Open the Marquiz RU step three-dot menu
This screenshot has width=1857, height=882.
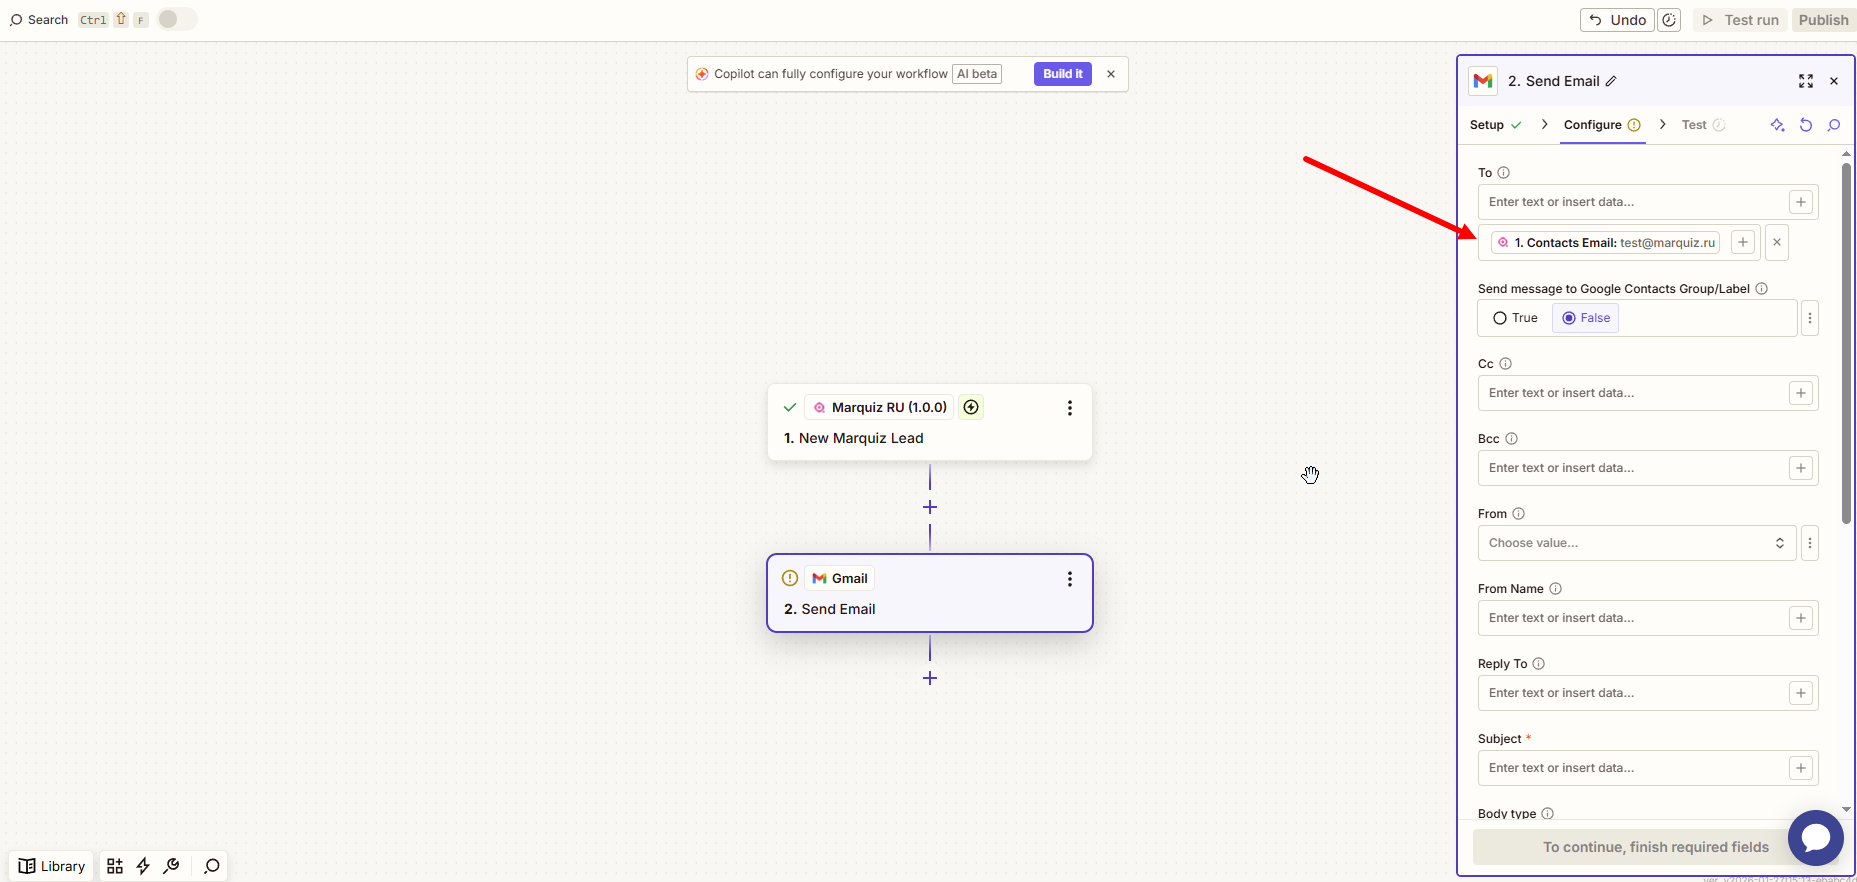(x=1070, y=408)
